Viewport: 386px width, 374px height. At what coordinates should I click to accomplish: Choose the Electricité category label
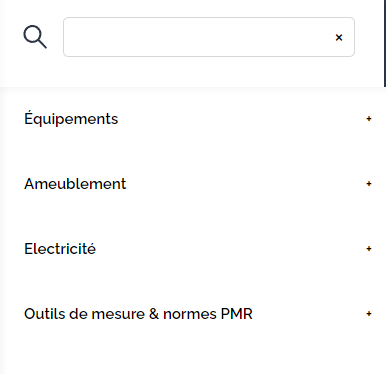coord(60,249)
